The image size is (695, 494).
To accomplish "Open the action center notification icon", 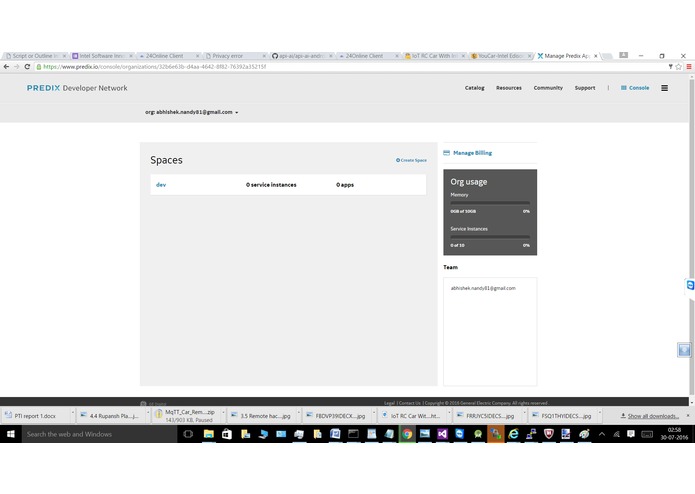I will pyautogui.click(x=630, y=434).
